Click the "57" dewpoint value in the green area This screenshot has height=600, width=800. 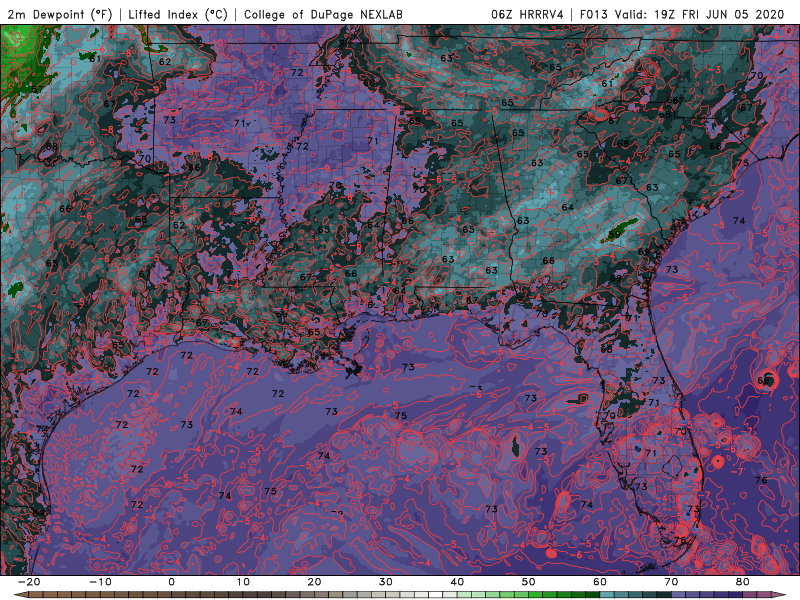pos(38,90)
